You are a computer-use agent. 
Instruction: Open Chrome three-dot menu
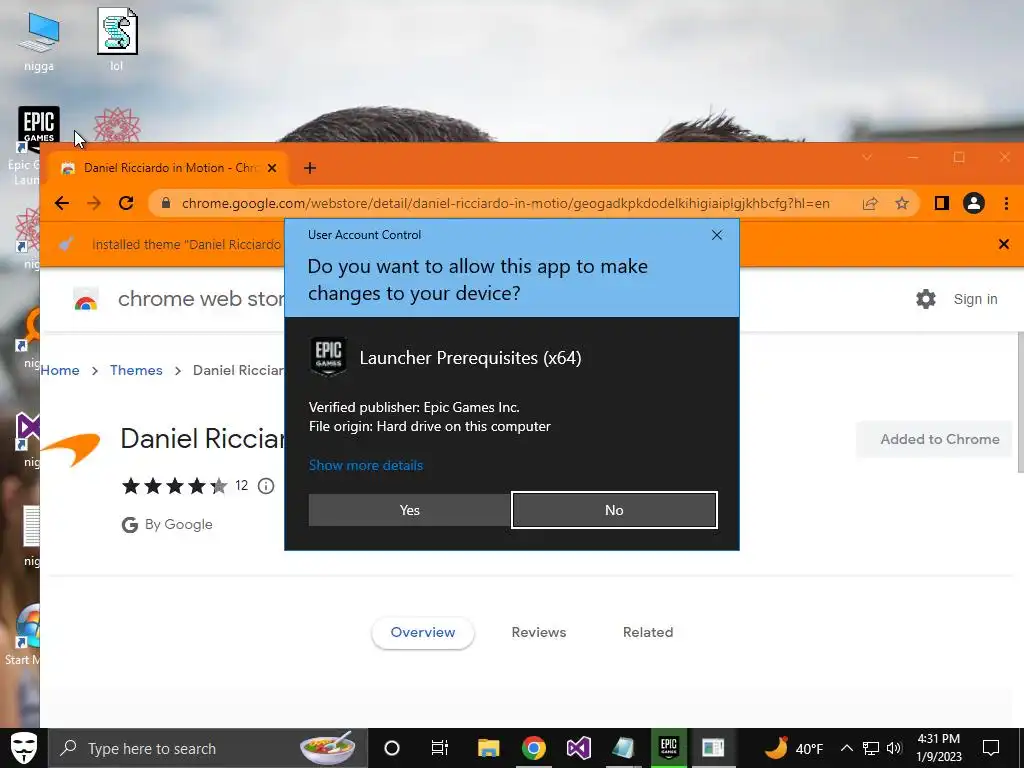click(1006, 204)
